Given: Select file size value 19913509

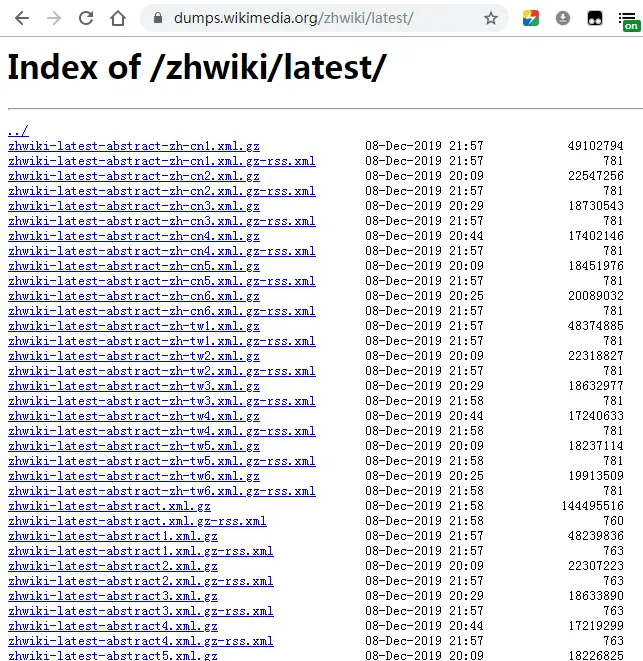Looking at the screenshot, I should click(x=595, y=476).
